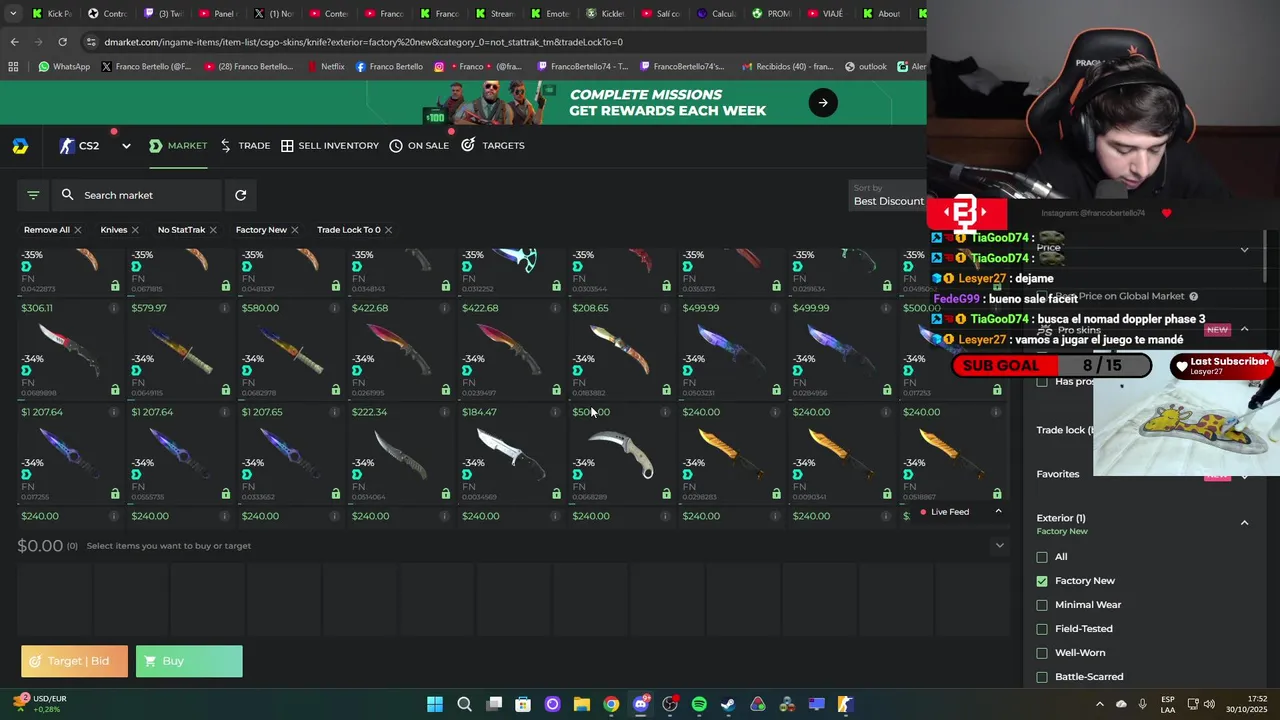This screenshot has width=1280, height=720.
Task: Open the outlook bookmark
Action: pos(866,67)
